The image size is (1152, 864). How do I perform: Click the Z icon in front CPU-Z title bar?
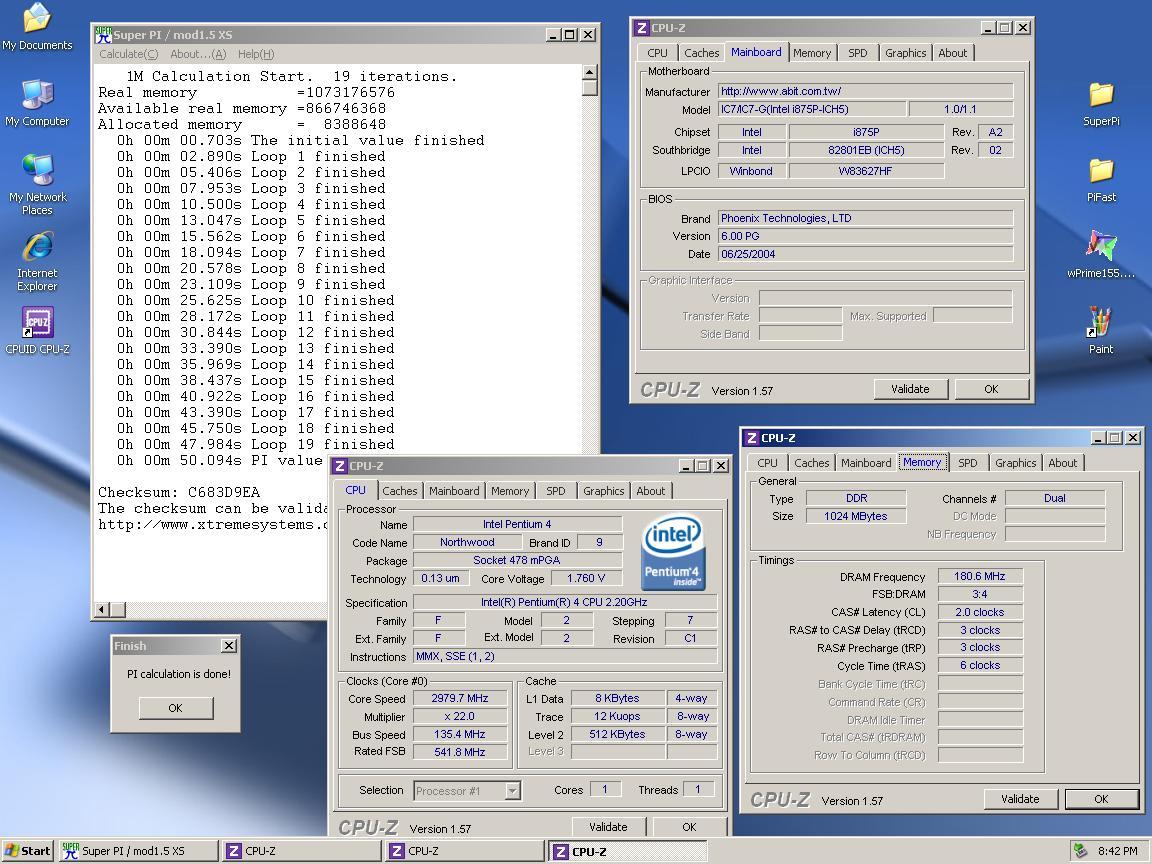[339, 466]
